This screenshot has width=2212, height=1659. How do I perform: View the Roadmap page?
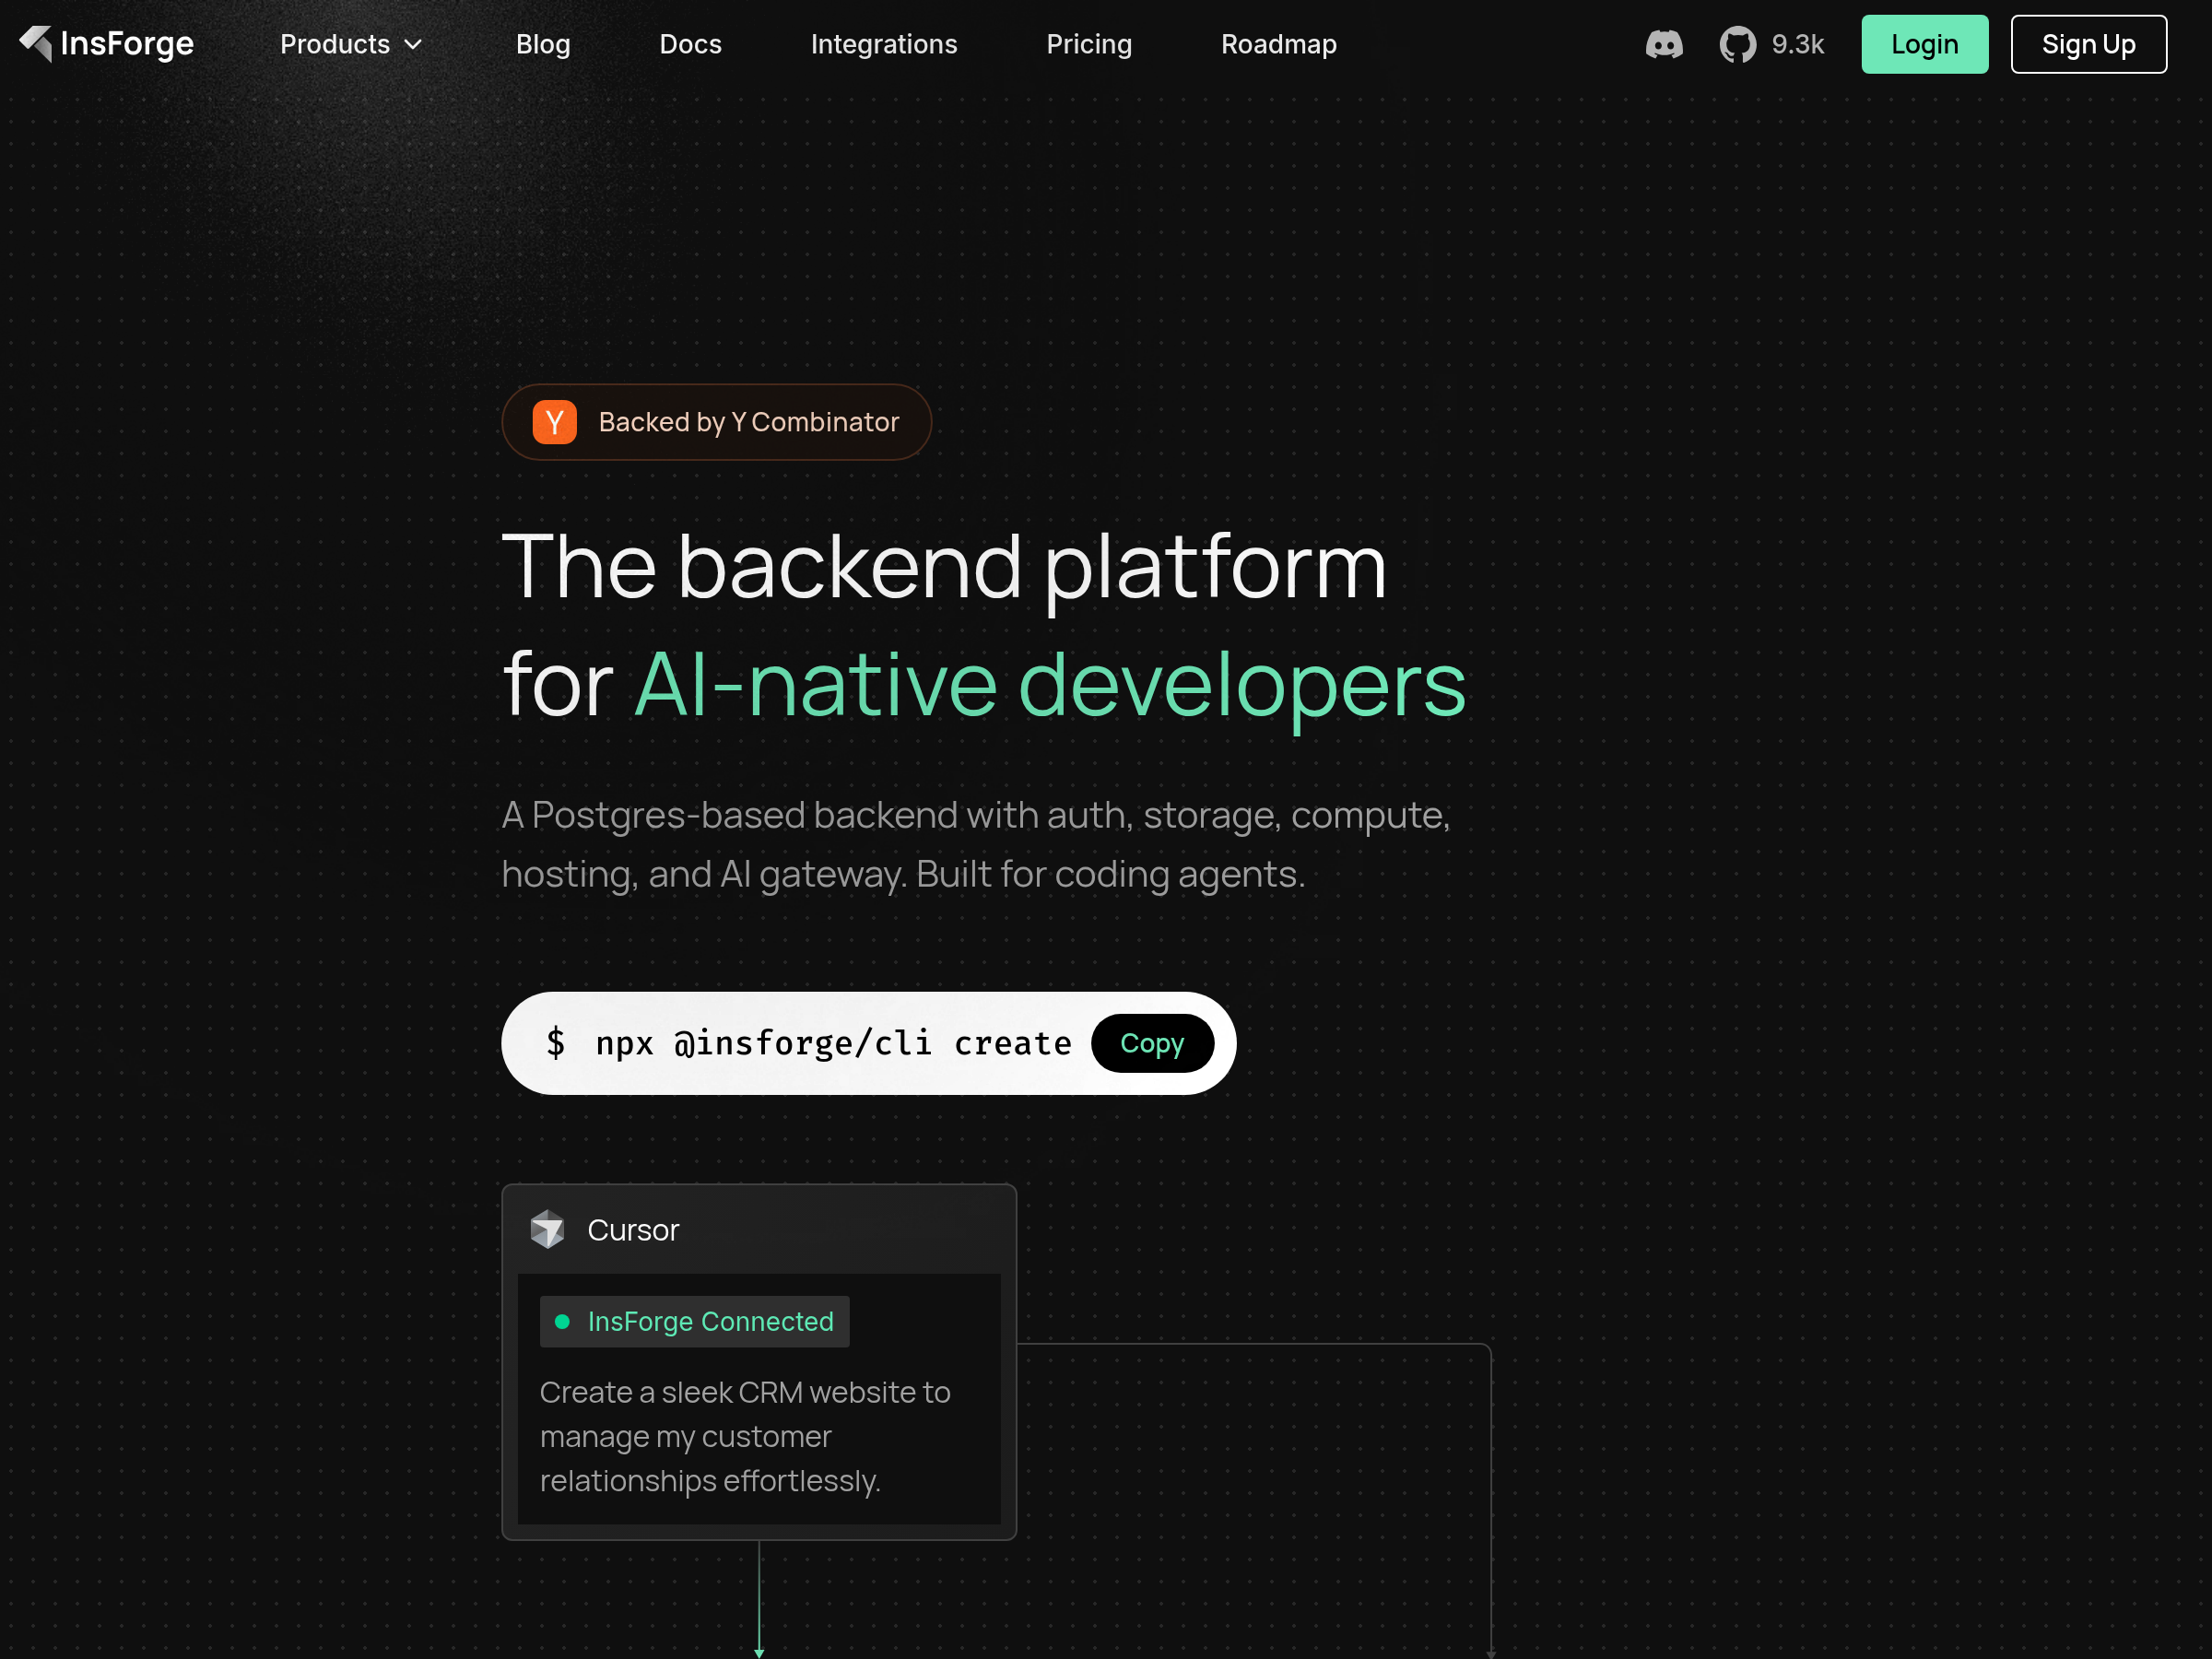point(1278,45)
